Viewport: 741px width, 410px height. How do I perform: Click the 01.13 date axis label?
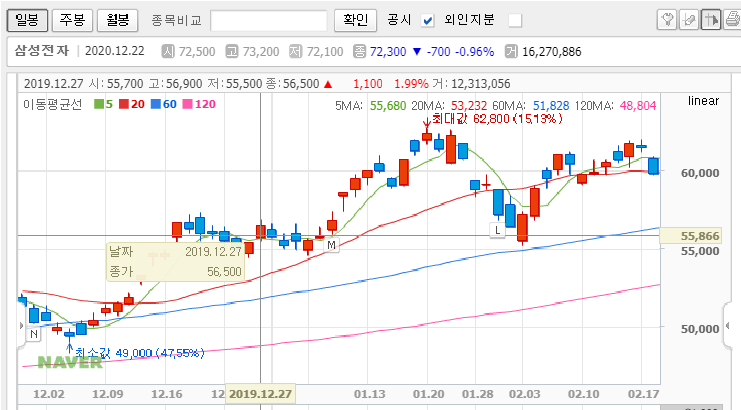(370, 394)
